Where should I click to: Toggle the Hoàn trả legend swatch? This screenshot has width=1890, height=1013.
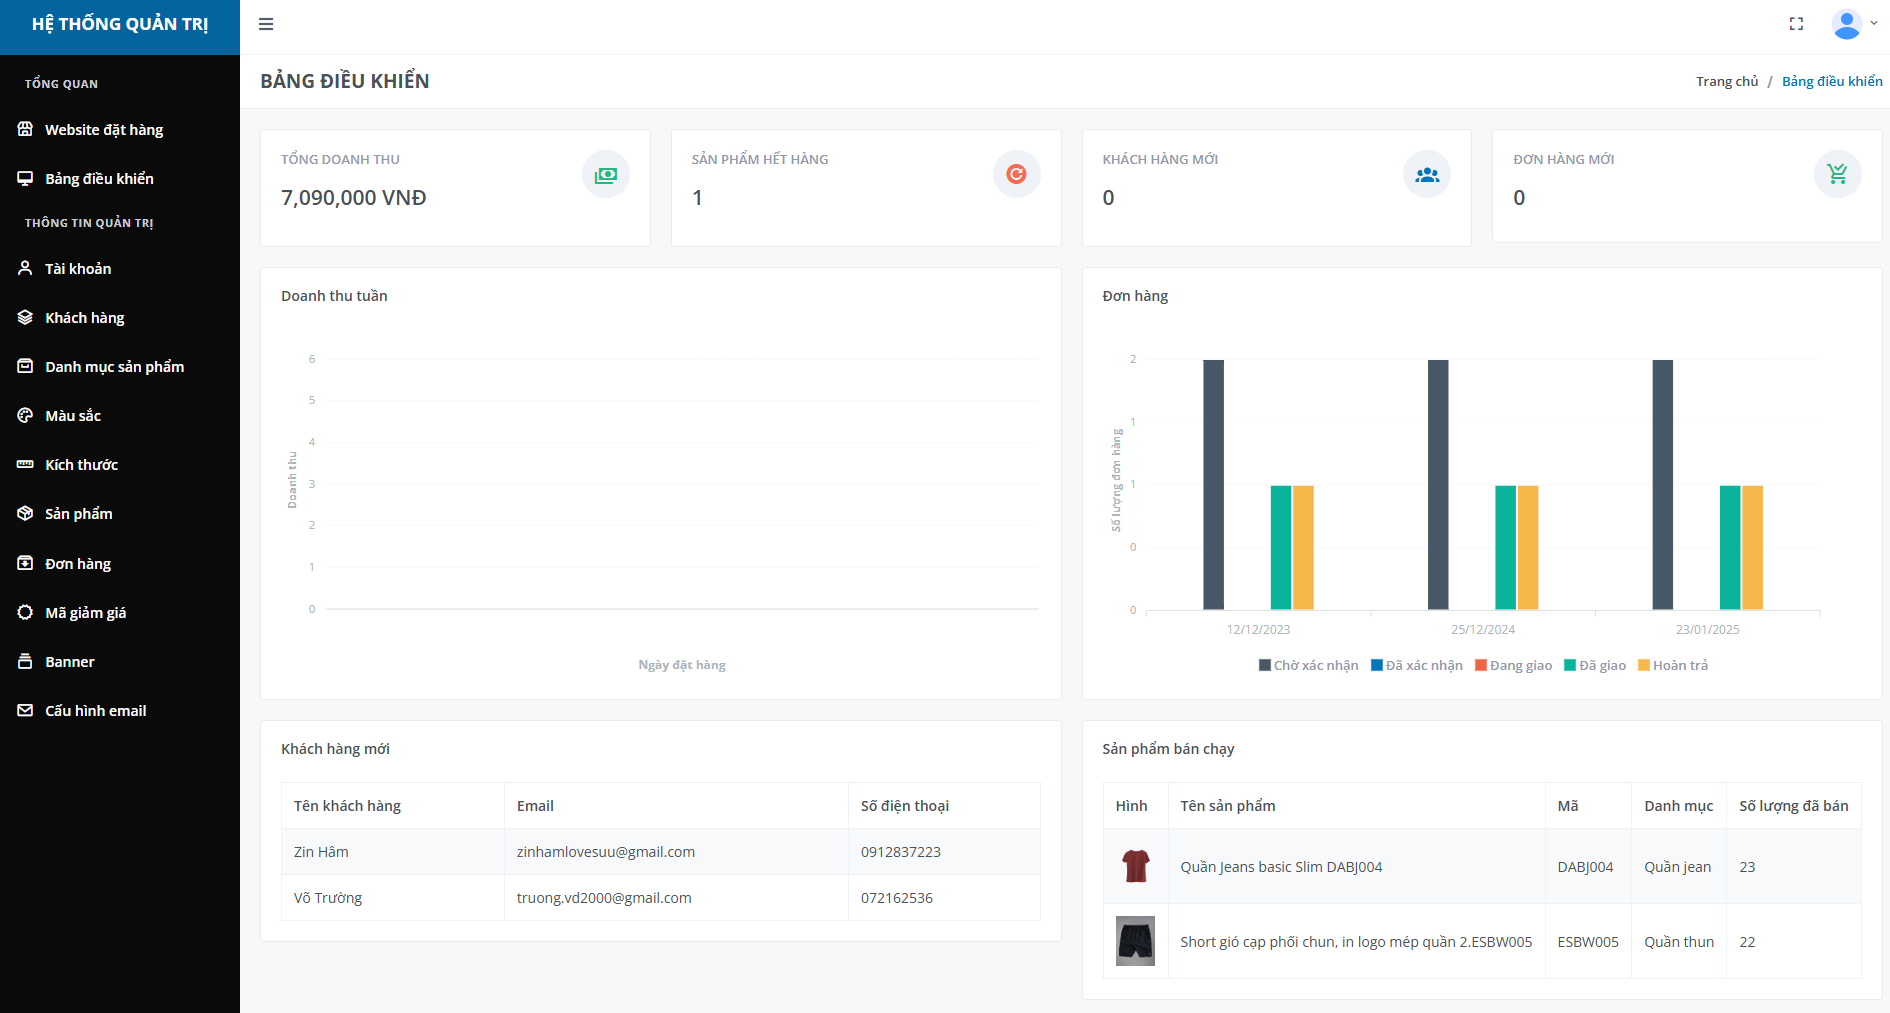[x=1644, y=666]
